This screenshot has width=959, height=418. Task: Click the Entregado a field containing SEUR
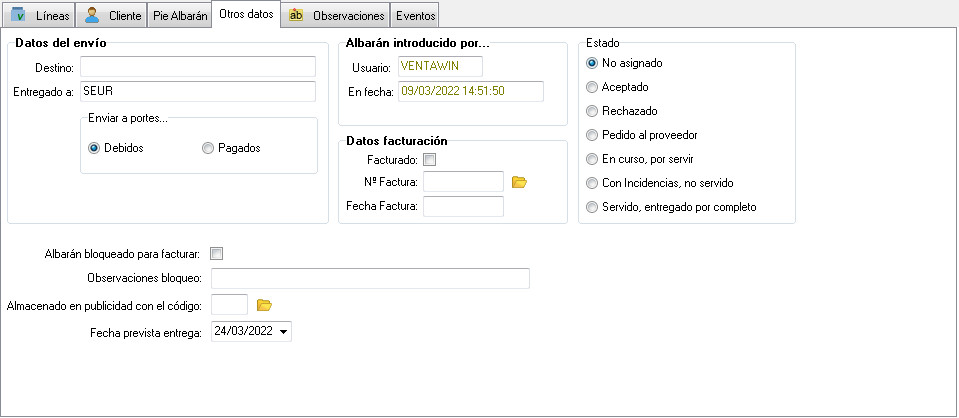coord(198,92)
